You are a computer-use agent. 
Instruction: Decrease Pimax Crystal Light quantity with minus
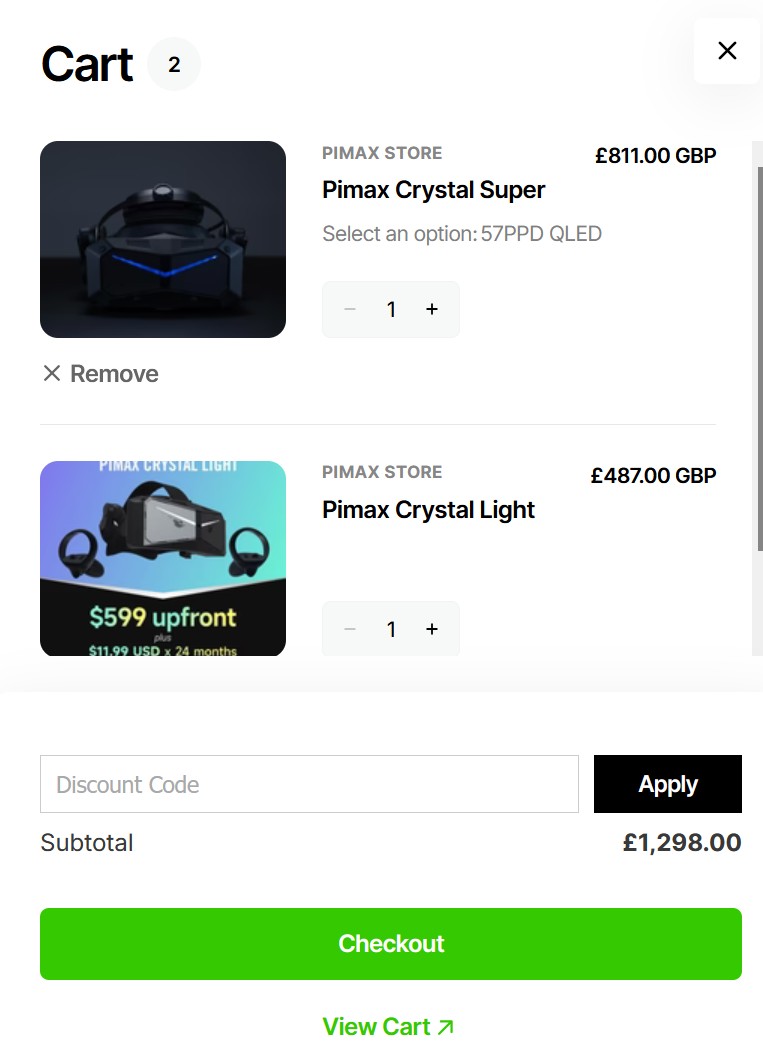coord(350,629)
